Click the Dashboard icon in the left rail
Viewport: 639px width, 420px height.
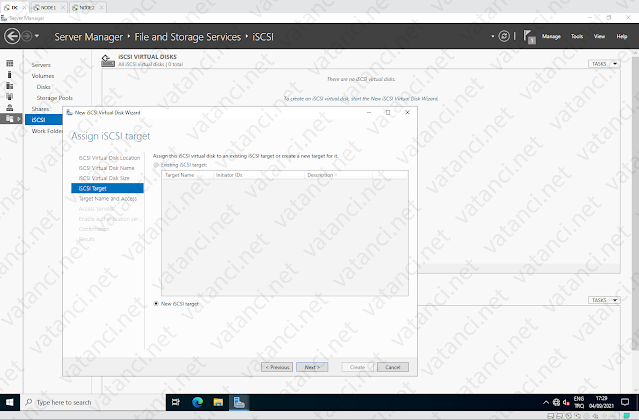click(10, 63)
